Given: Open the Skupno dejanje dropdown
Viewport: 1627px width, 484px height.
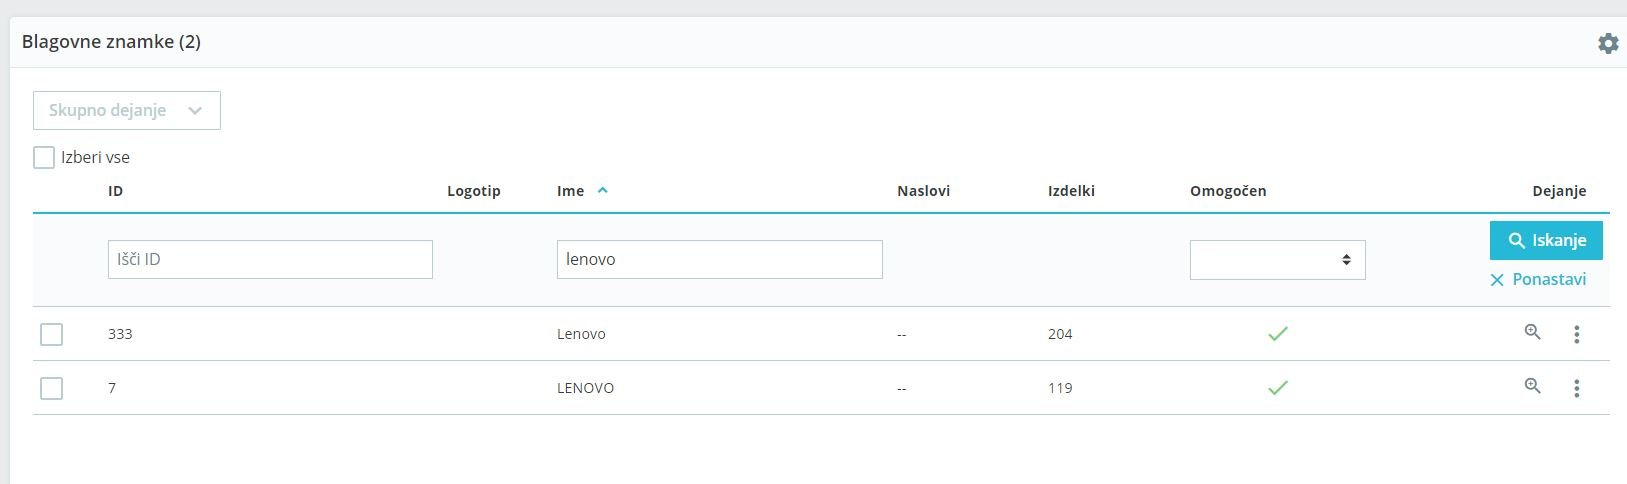Looking at the screenshot, I should click(127, 110).
